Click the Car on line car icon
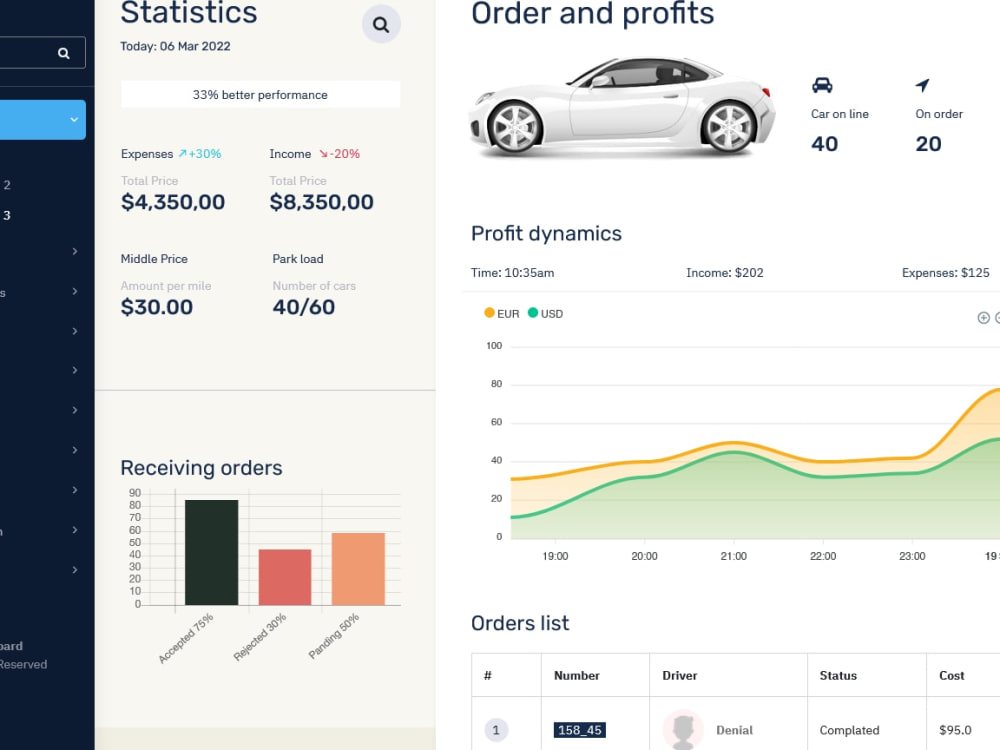The height and width of the screenshot is (750, 1000). pyautogui.click(x=822, y=85)
